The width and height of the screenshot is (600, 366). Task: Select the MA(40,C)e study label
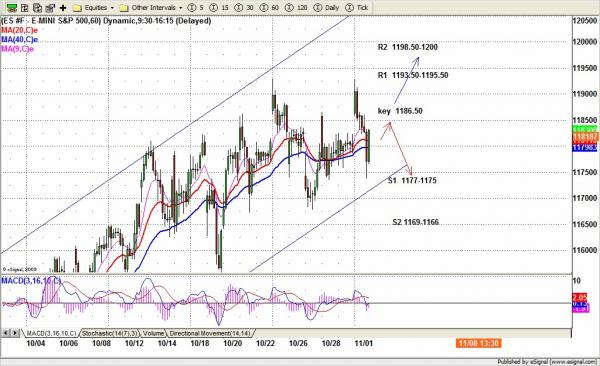[x=20, y=39]
